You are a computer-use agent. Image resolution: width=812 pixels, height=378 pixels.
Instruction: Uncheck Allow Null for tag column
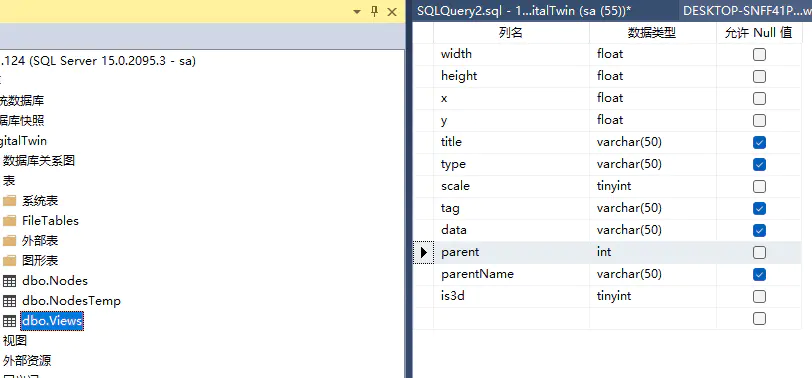[759, 209]
